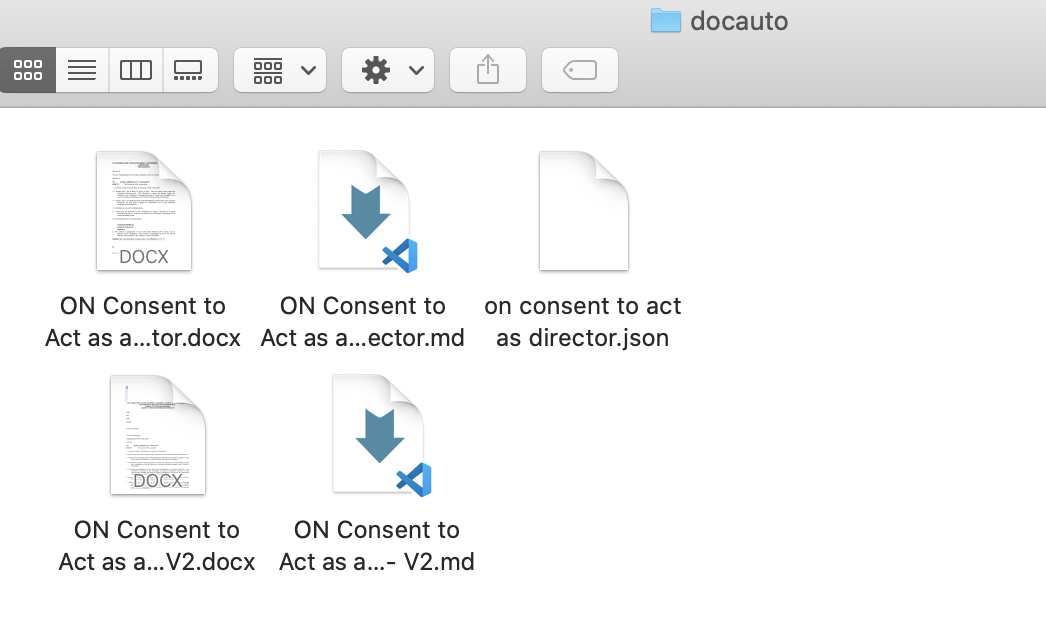Select the ON Consent DOCX file
1046x638 pixels.
[143, 210]
